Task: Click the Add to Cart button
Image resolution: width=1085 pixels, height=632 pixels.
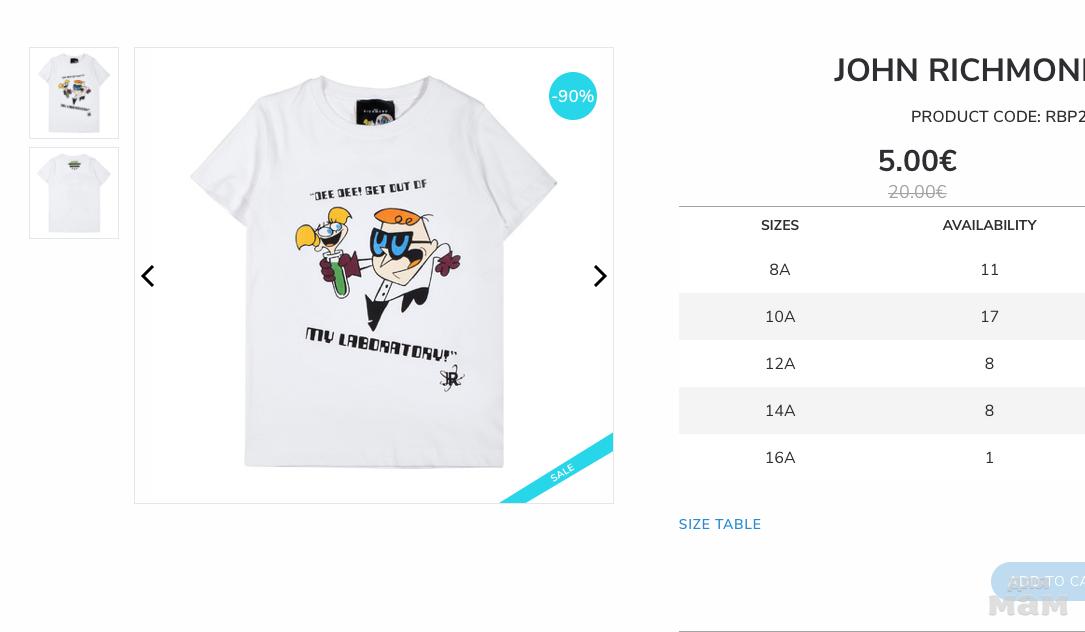Action: click(1038, 581)
